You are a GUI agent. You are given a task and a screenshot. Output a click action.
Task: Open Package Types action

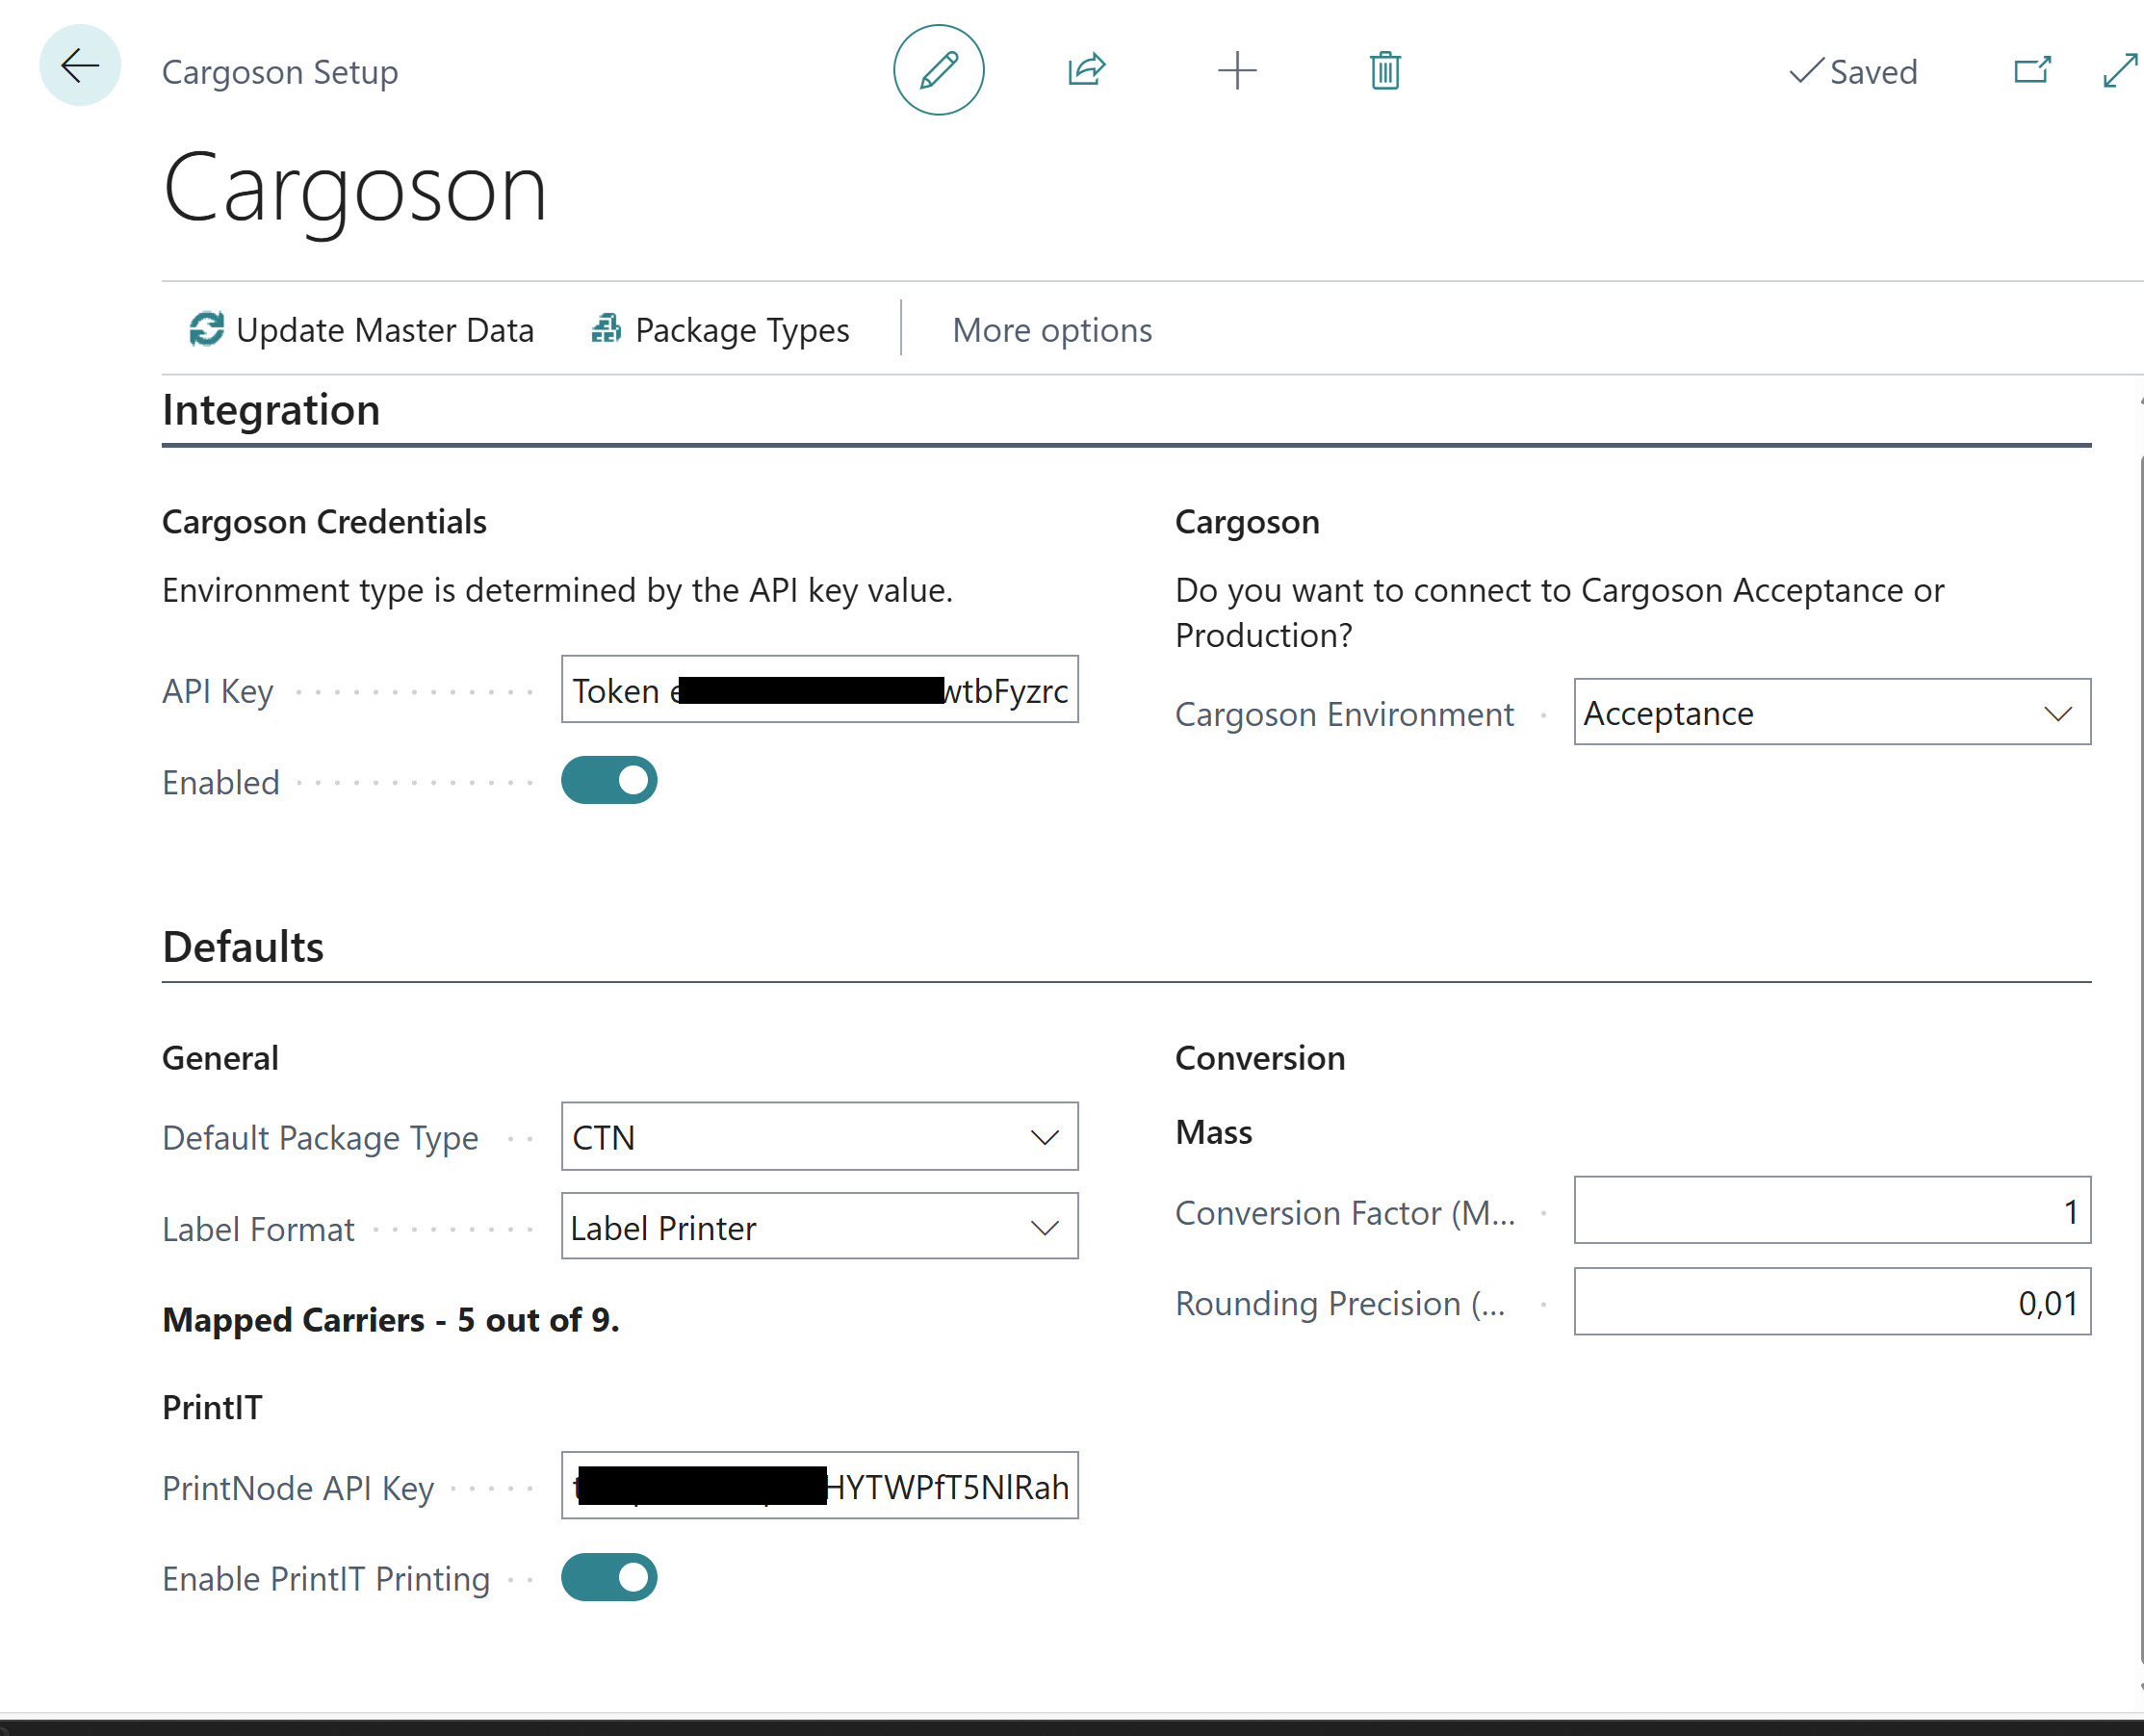(720, 330)
